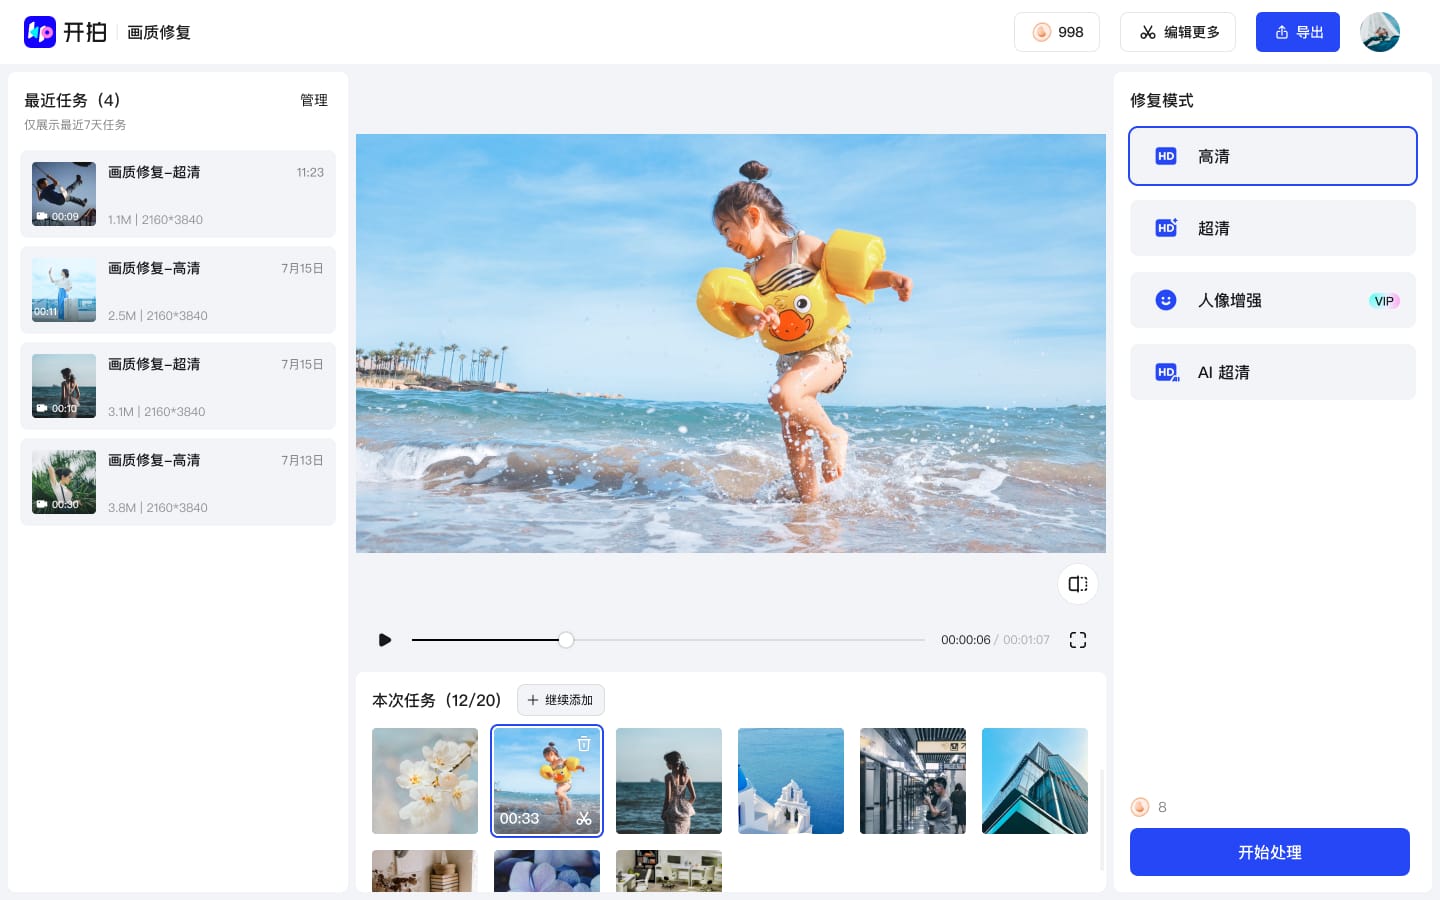1440x900 pixels.
Task: Select the white blossom thumbnail
Action: [x=425, y=781]
